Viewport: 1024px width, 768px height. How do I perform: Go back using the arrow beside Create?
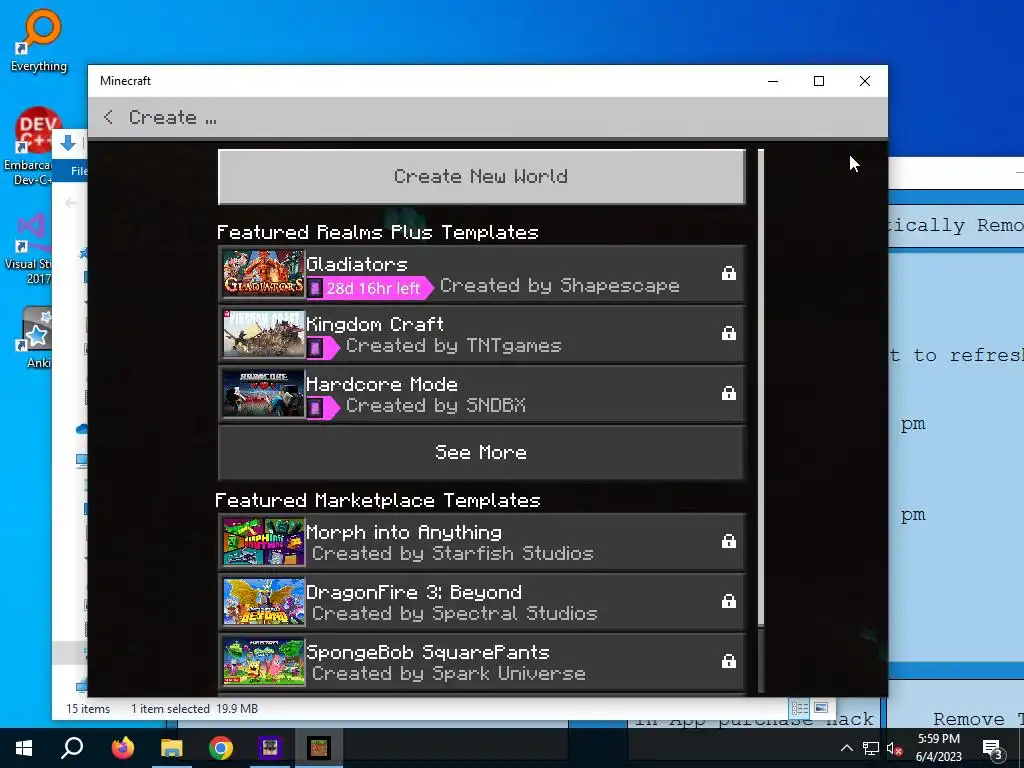click(x=108, y=117)
